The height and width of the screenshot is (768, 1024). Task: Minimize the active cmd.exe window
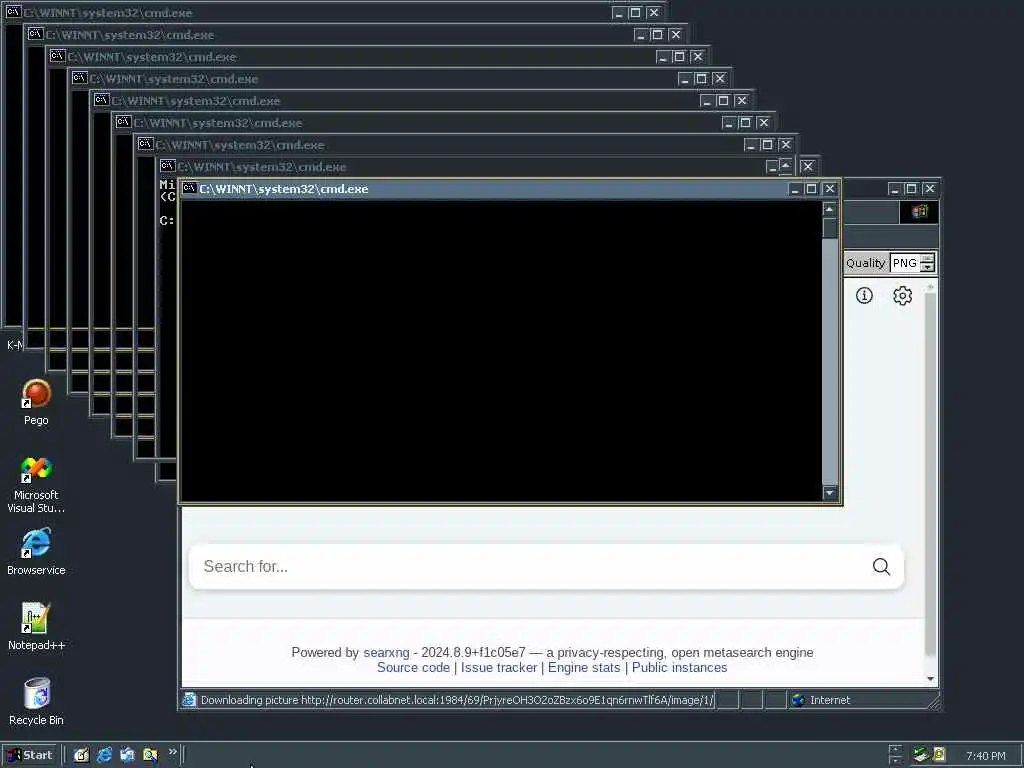pyautogui.click(x=795, y=189)
